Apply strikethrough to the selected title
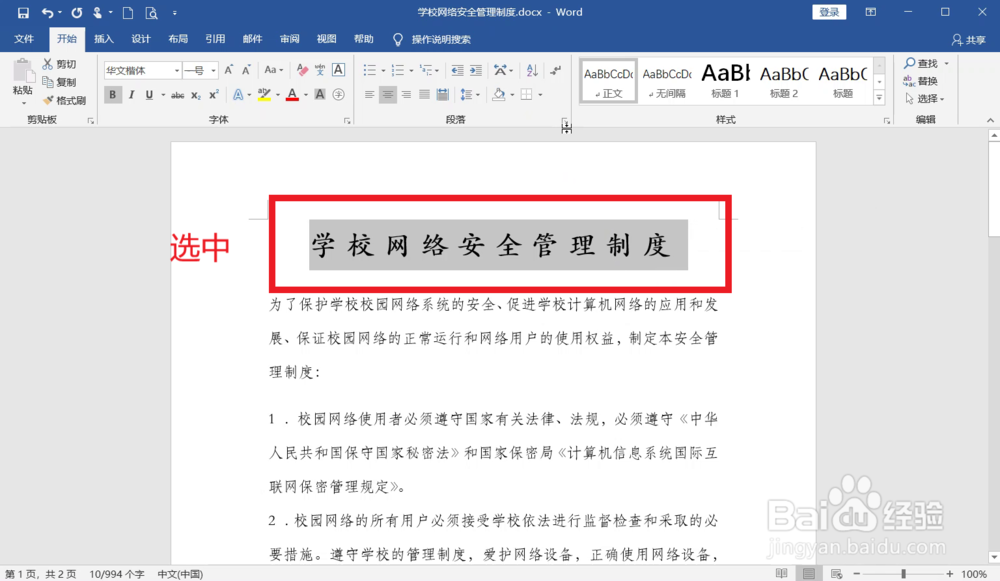 (x=178, y=94)
